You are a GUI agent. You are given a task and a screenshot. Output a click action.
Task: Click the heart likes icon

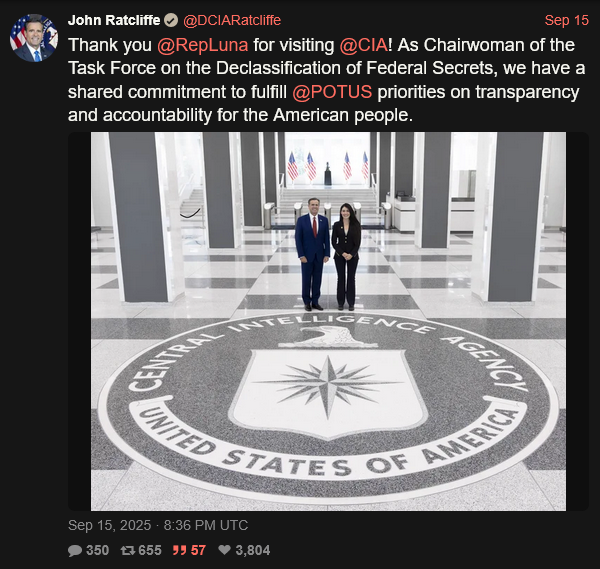point(224,550)
